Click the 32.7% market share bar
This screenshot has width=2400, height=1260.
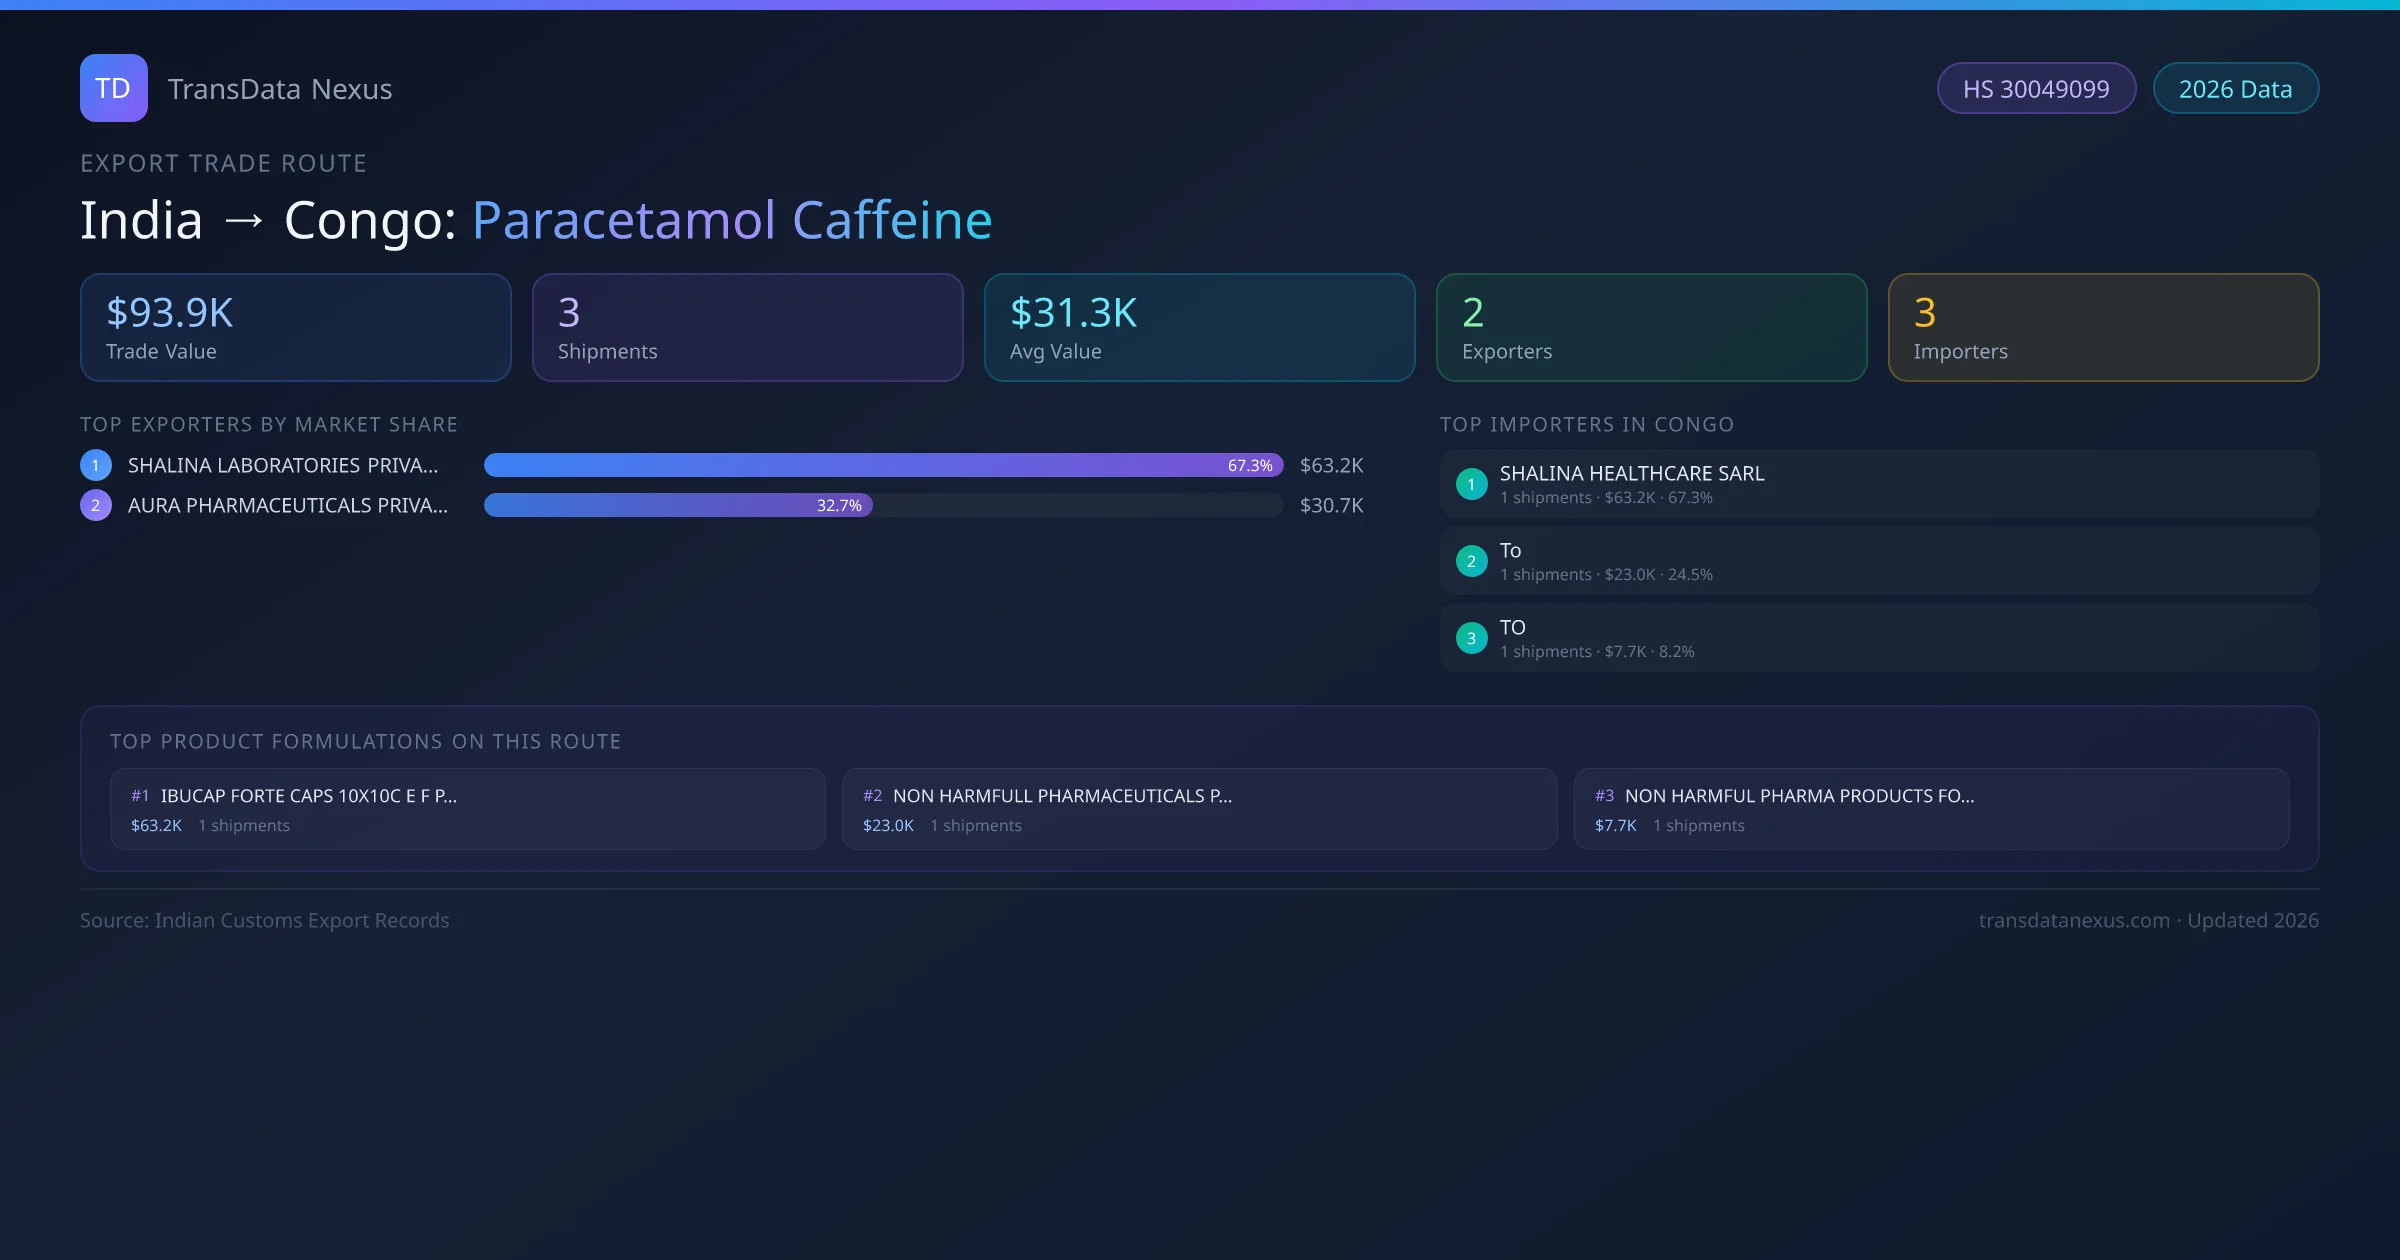678,505
